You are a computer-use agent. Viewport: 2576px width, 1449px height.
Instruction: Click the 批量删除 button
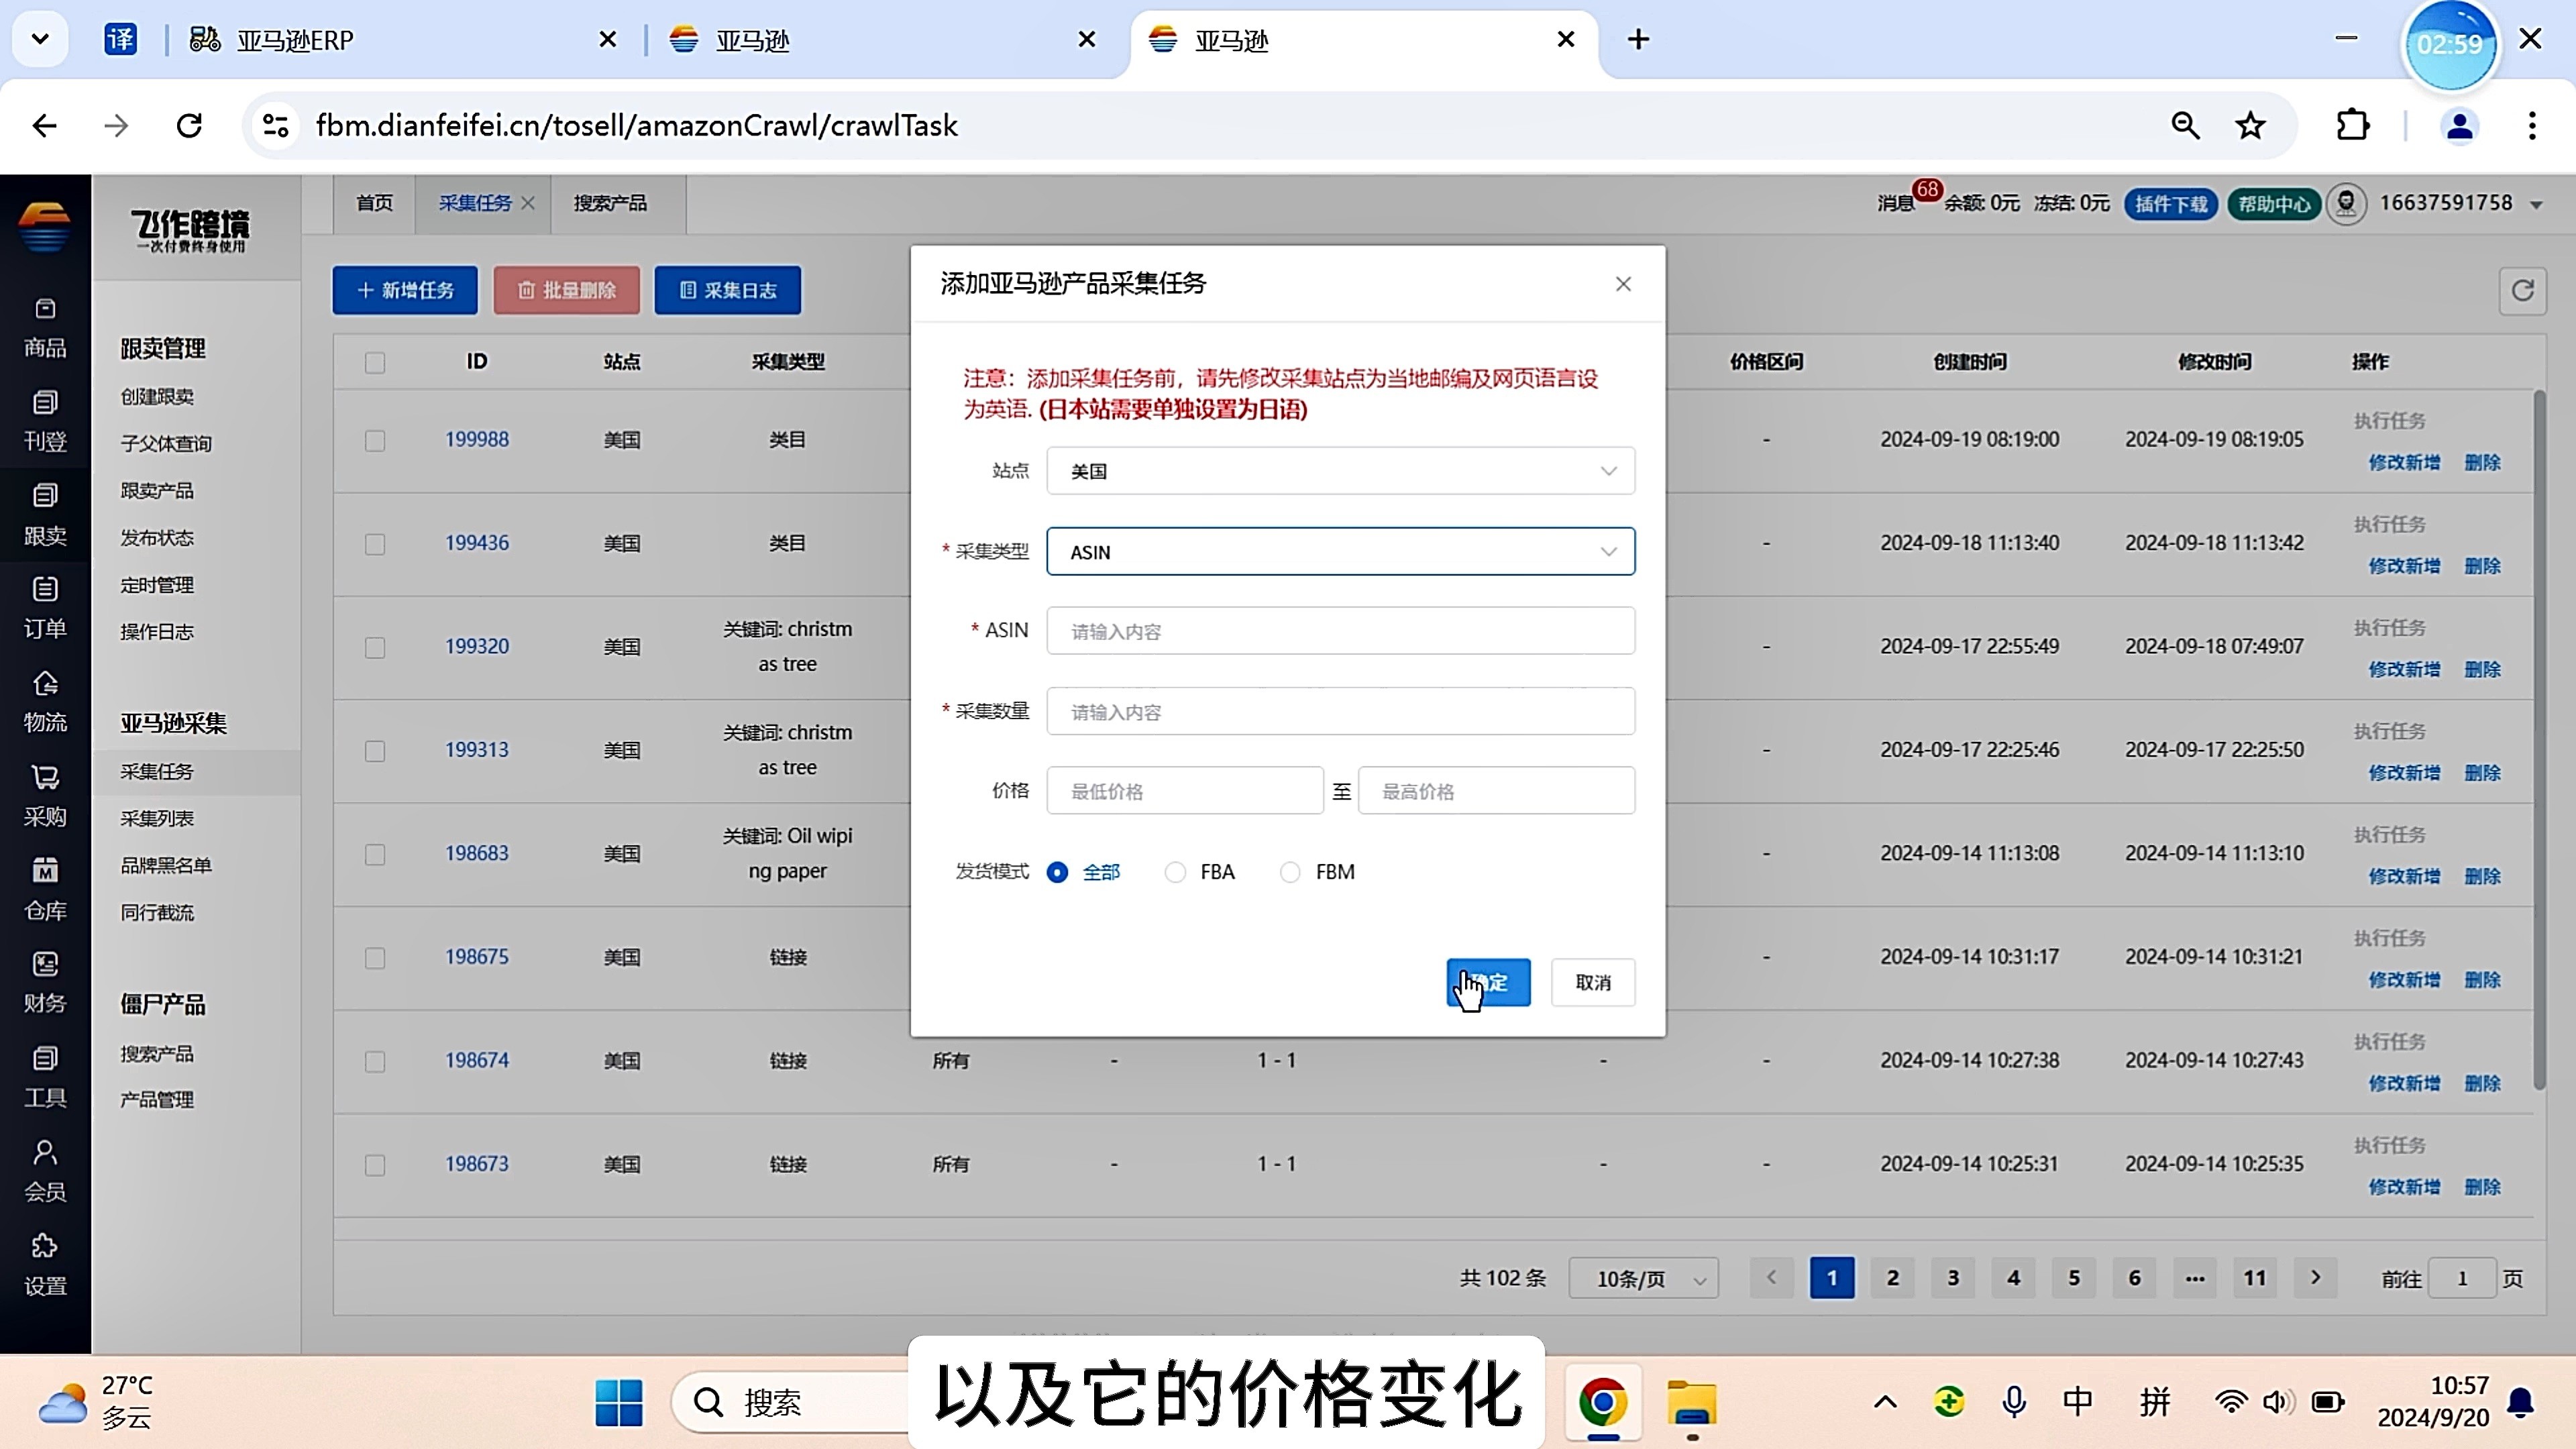(566, 290)
